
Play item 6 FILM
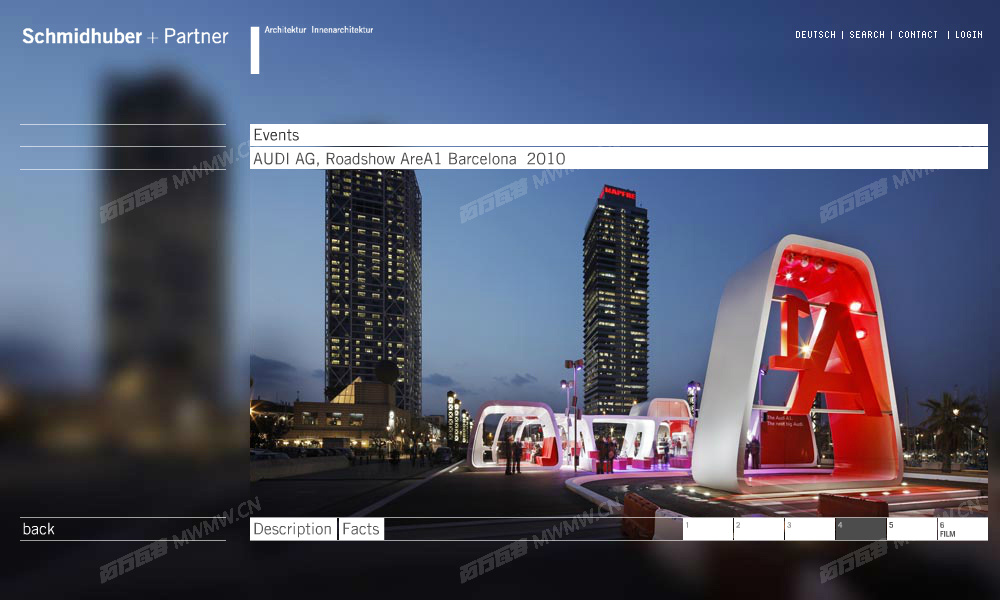click(963, 529)
